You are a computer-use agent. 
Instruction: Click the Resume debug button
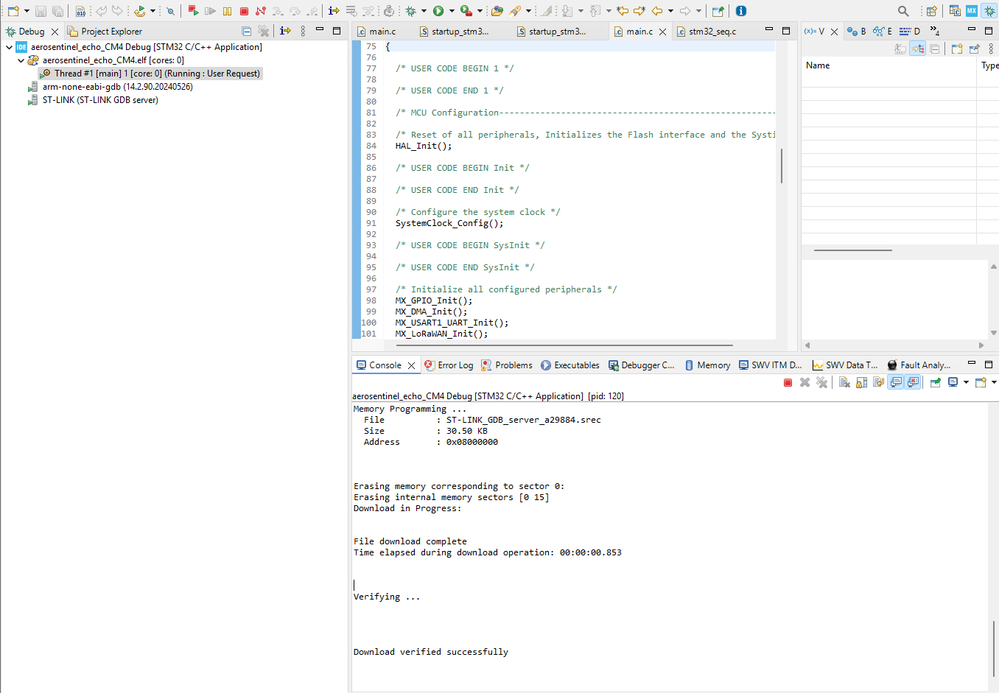click(210, 11)
